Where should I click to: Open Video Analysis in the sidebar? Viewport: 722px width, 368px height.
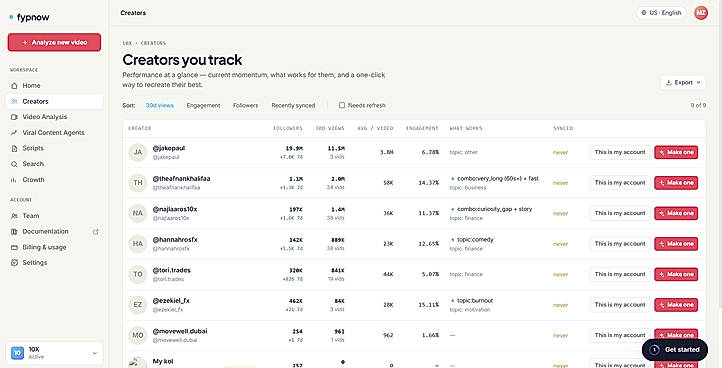[54, 117]
